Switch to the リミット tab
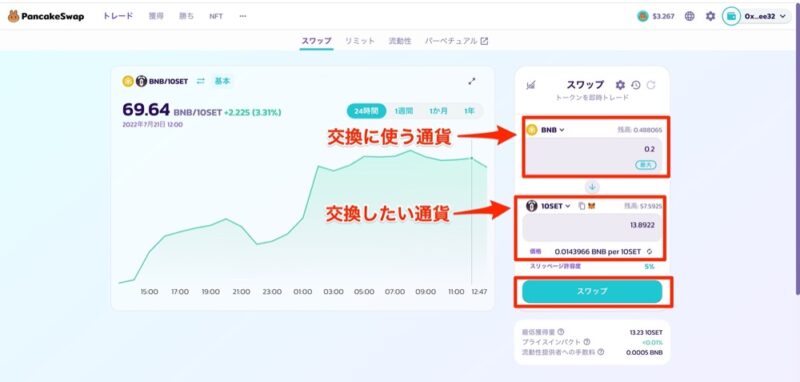The width and height of the screenshot is (800, 382). tap(360, 41)
